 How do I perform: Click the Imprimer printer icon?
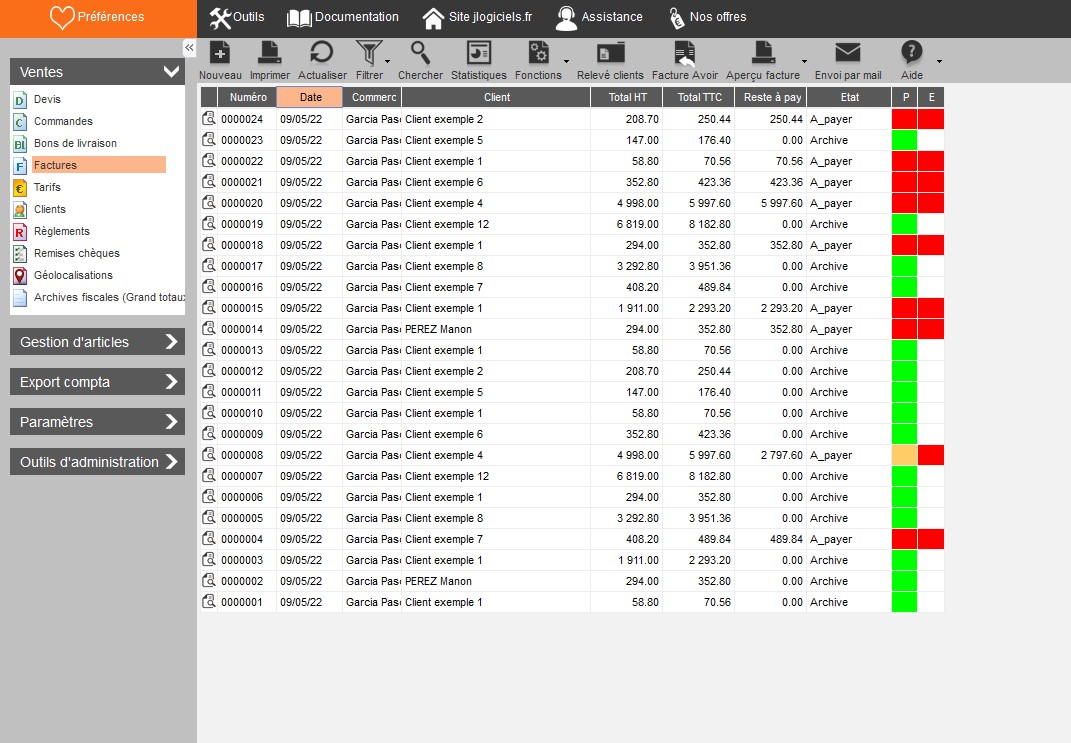[x=269, y=53]
